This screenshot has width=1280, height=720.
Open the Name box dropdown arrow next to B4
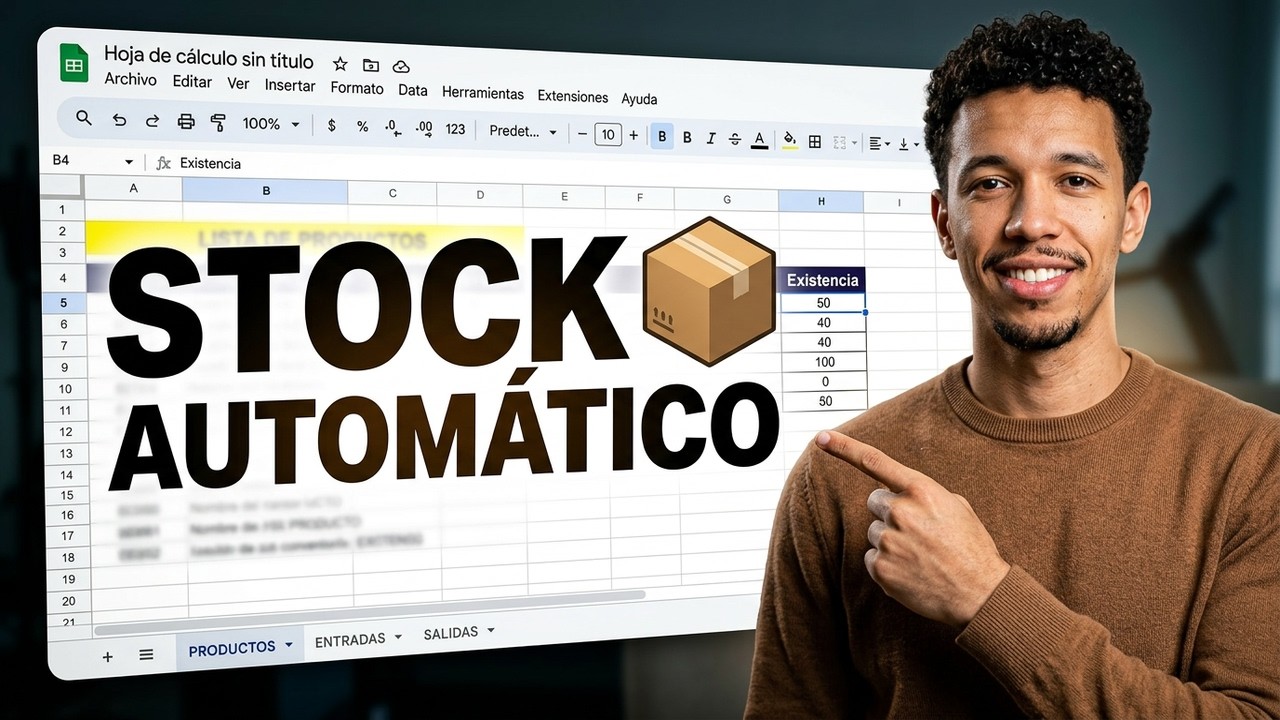(129, 162)
